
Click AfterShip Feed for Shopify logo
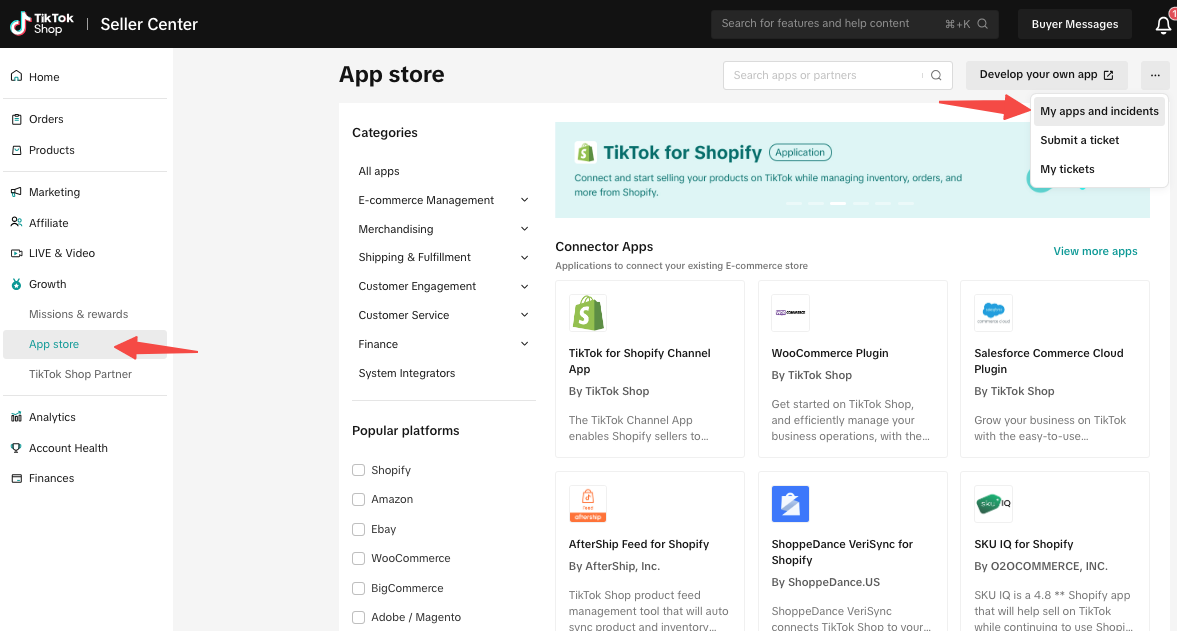588,503
